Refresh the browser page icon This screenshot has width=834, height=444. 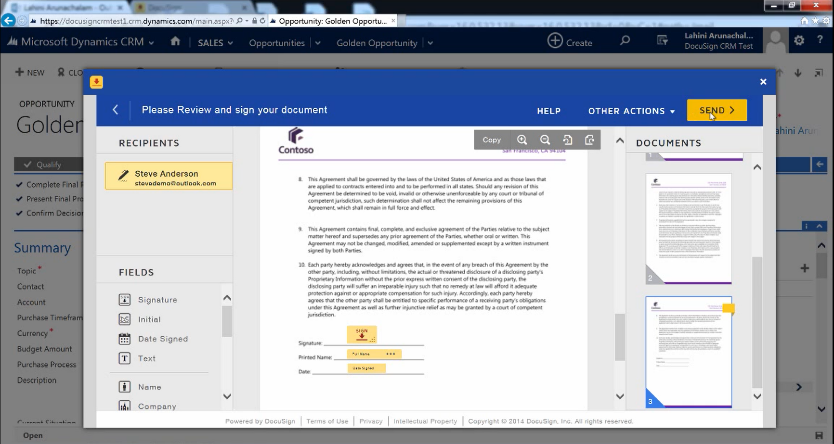262,21
